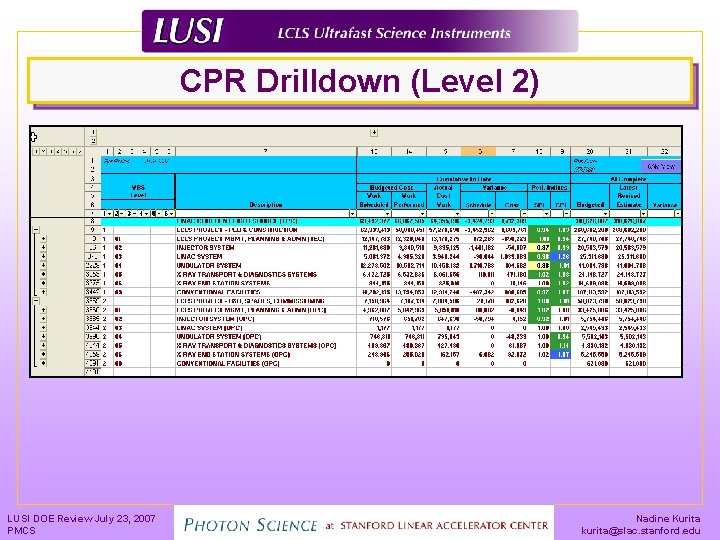This screenshot has width=720, height=540.
Task: Expand the Linac System row group
Action: pyautogui.click(x=44, y=256)
